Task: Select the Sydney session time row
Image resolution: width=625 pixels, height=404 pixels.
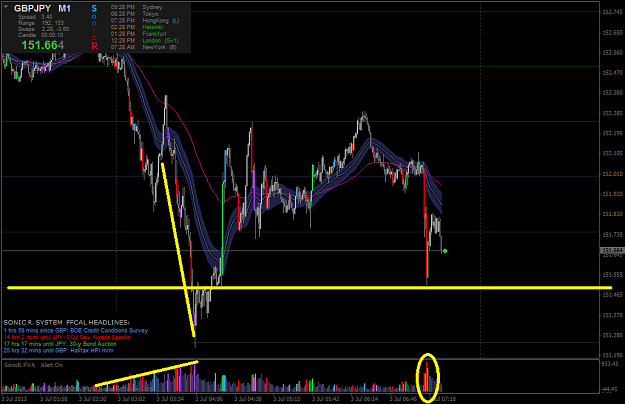Action: coord(136,7)
